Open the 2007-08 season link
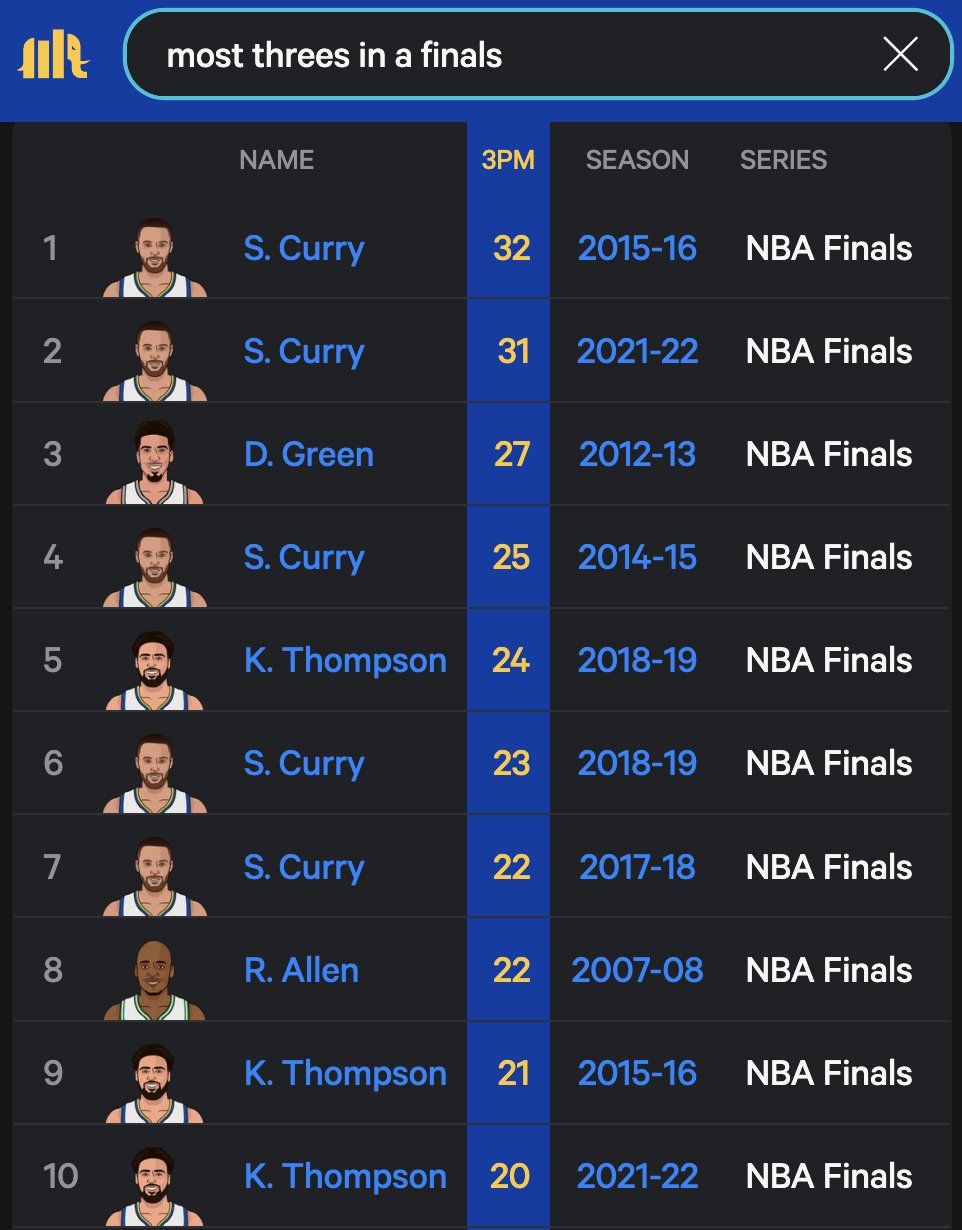This screenshot has width=962, height=1230. tap(637, 970)
